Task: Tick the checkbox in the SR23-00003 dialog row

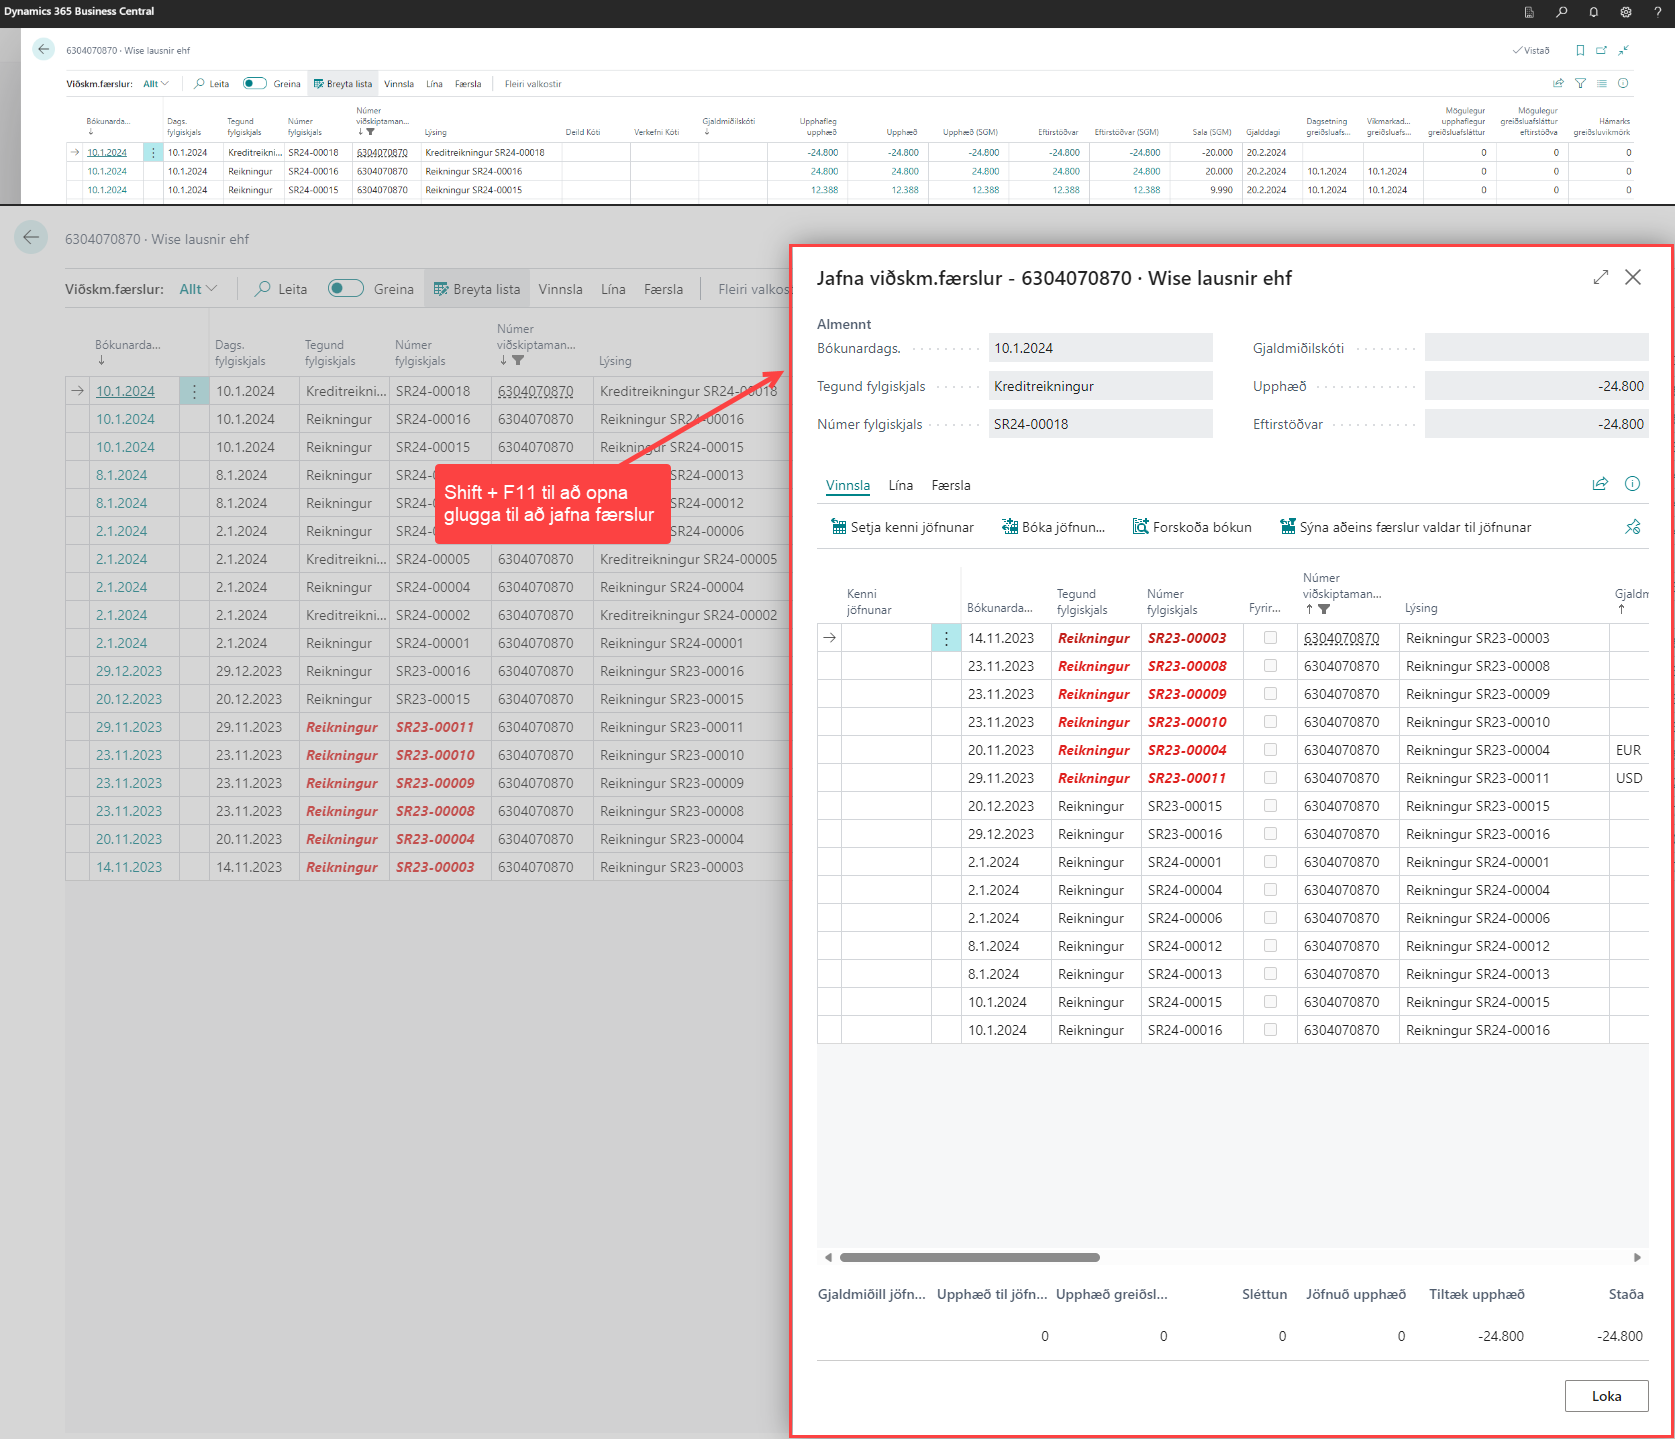Action: coord(1270,638)
